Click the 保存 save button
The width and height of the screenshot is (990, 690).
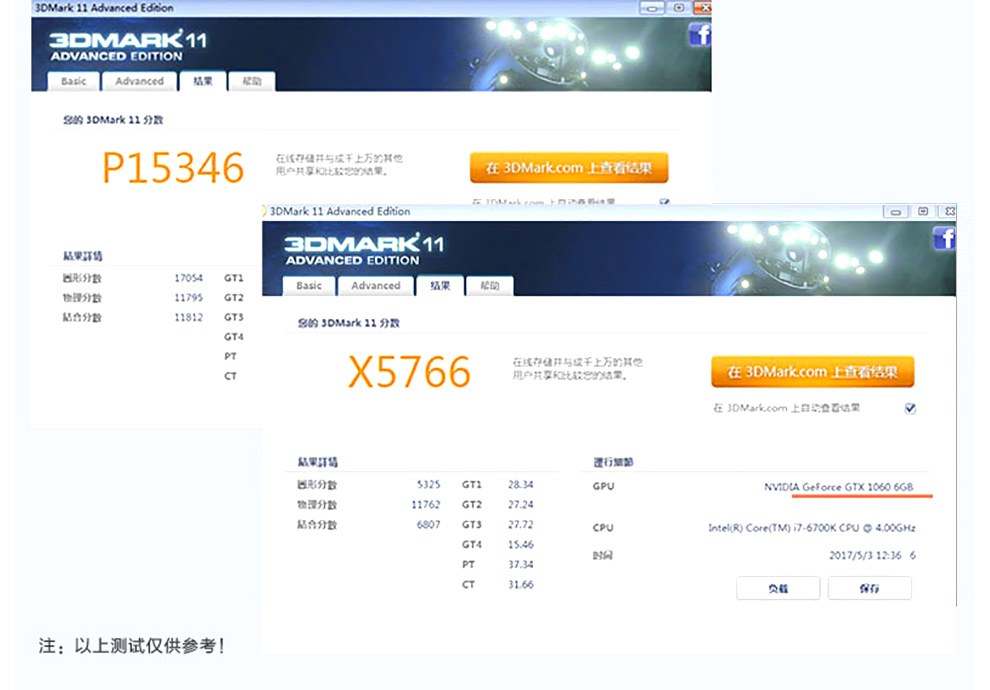click(x=869, y=588)
